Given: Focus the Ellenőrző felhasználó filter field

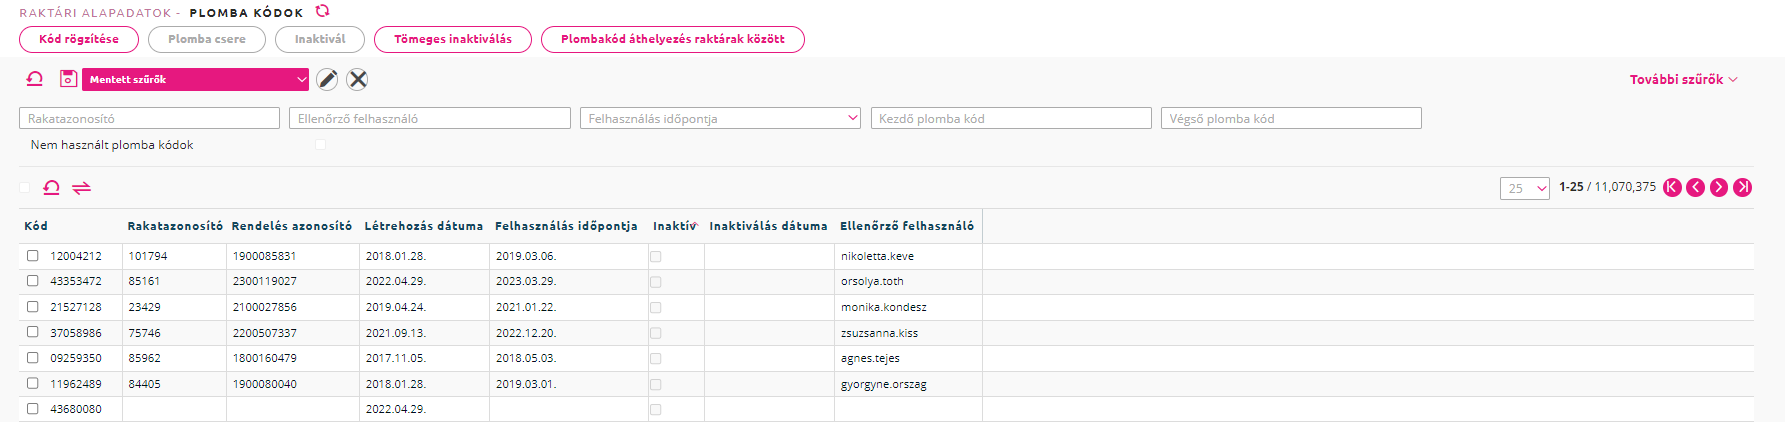Looking at the screenshot, I should point(430,118).
